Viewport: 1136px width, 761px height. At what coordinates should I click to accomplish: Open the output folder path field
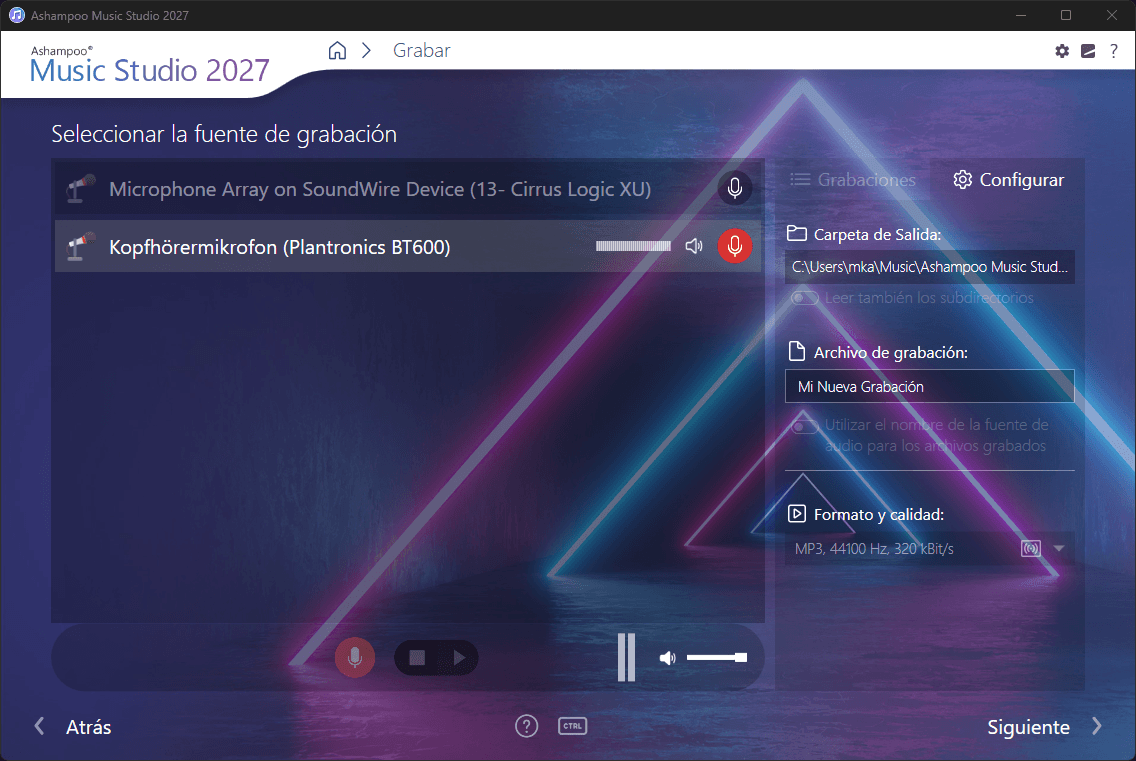tap(930, 267)
